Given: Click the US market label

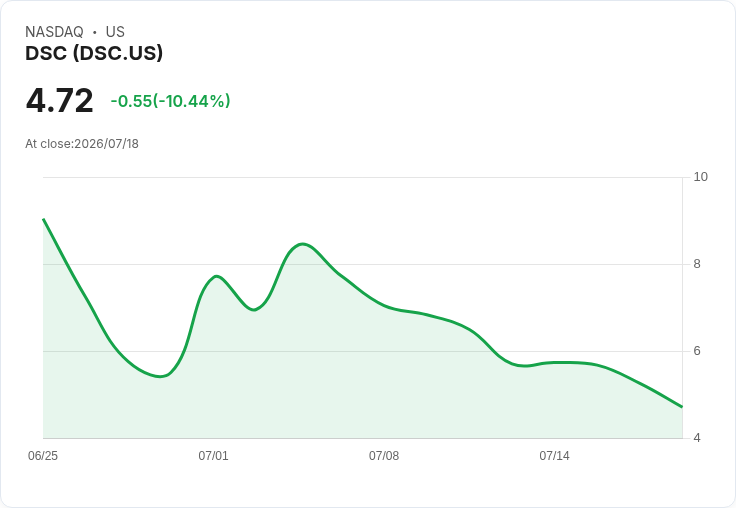Looking at the screenshot, I should (115, 31).
